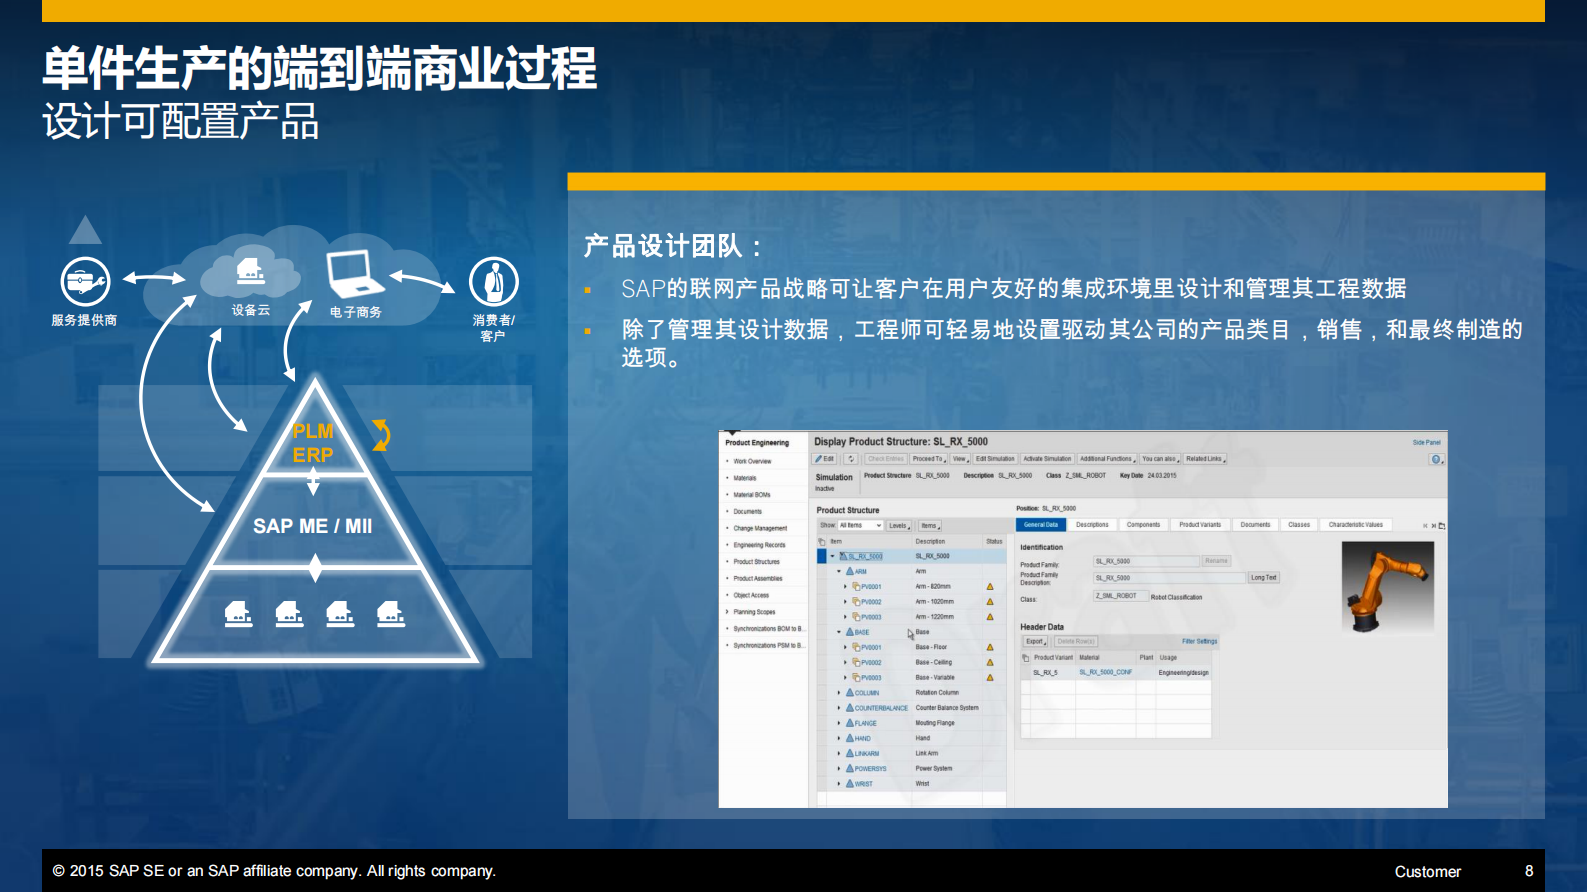The width and height of the screenshot is (1587, 892).
Task: Click the Class Z_SML_ROBOT field
Action: [x=1120, y=596]
